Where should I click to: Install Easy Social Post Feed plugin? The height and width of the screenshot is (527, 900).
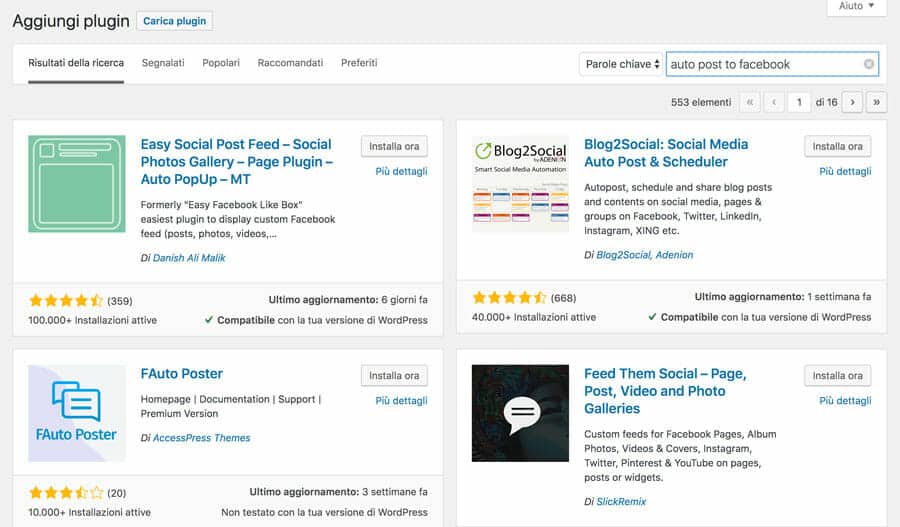394,146
